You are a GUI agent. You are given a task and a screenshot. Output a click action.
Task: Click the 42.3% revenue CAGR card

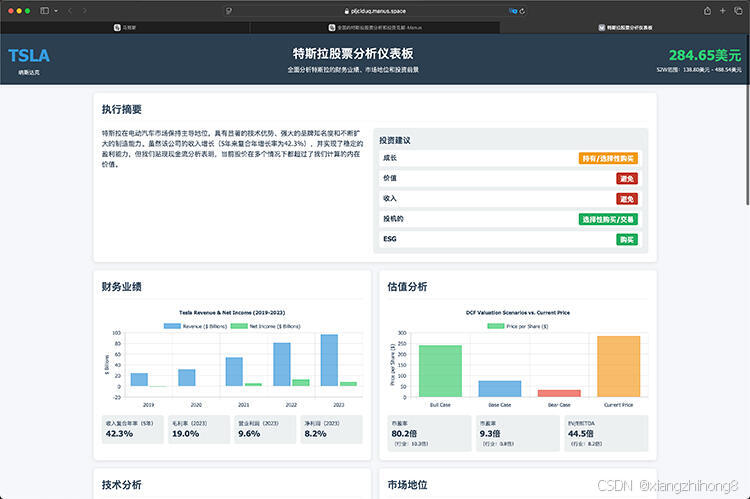point(132,429)
